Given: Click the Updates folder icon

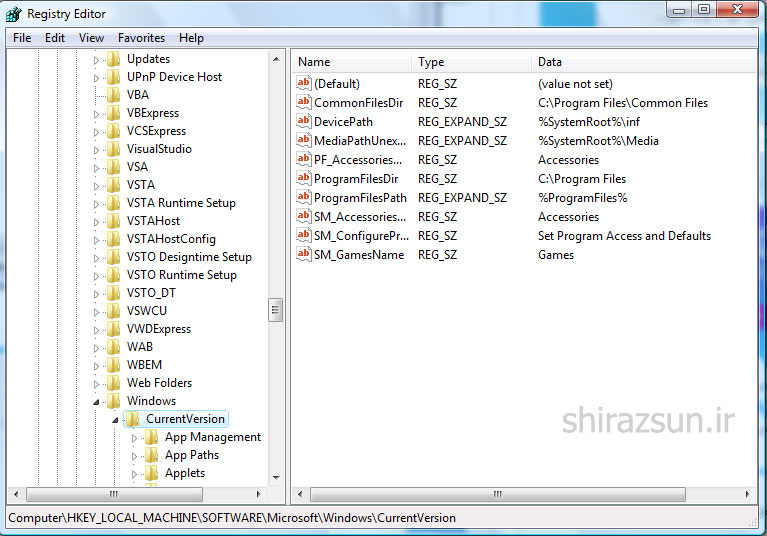Looking at the screenshot, I should (x=114, y=59).
